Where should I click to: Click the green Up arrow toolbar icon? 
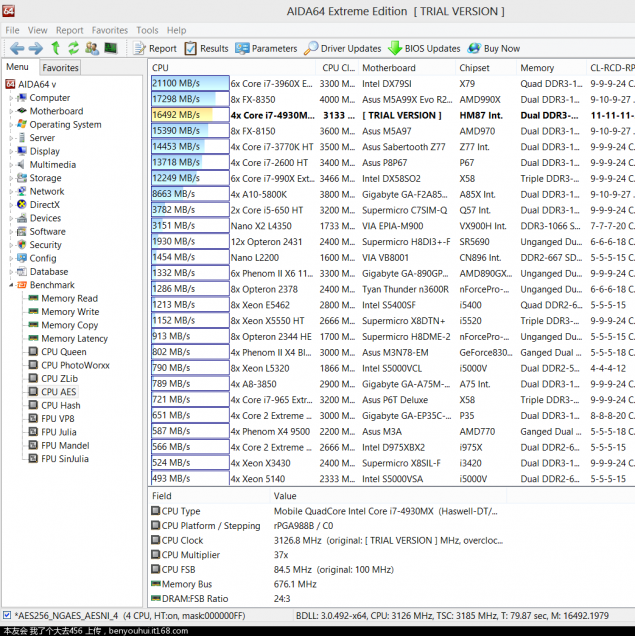coord(56,48)
